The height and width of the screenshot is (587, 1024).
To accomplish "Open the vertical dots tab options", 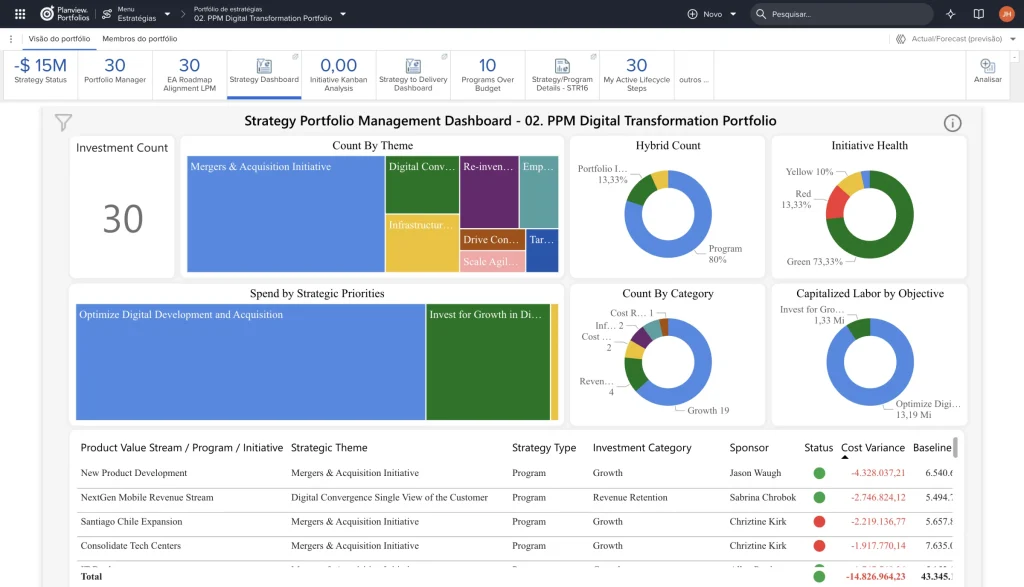I will click(x=11, y=39).
